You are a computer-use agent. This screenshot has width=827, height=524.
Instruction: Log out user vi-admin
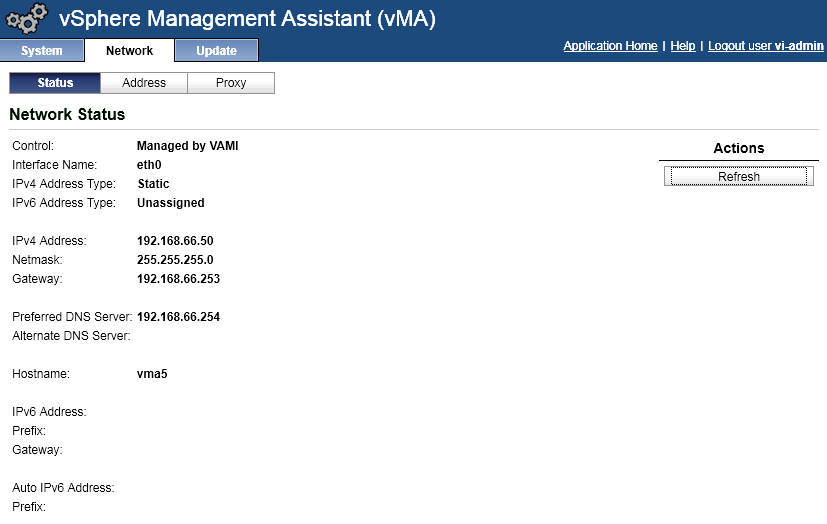(765, 46)
